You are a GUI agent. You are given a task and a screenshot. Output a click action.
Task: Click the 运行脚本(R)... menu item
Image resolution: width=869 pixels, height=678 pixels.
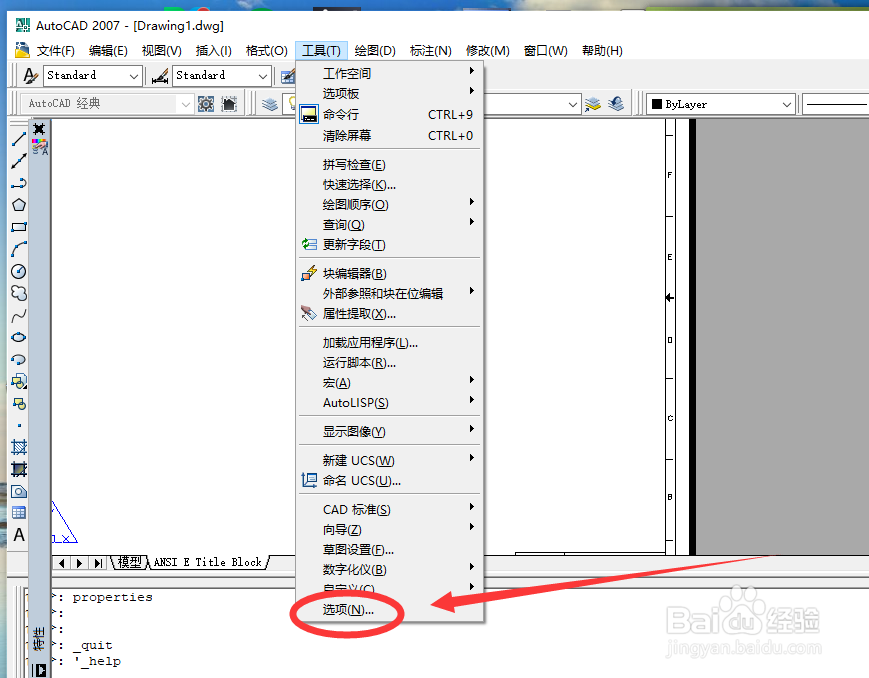pyautogui.click(x=390, y=363)
